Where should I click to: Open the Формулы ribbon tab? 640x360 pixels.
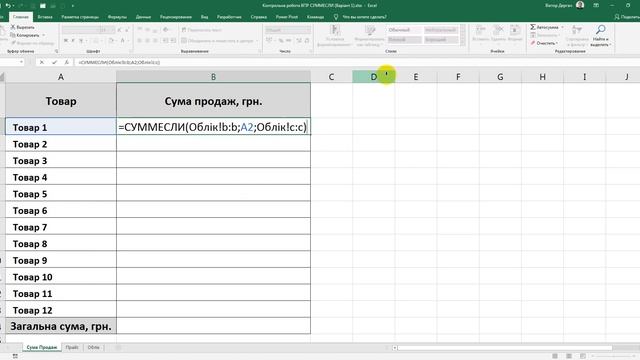[x=117, y=17]
